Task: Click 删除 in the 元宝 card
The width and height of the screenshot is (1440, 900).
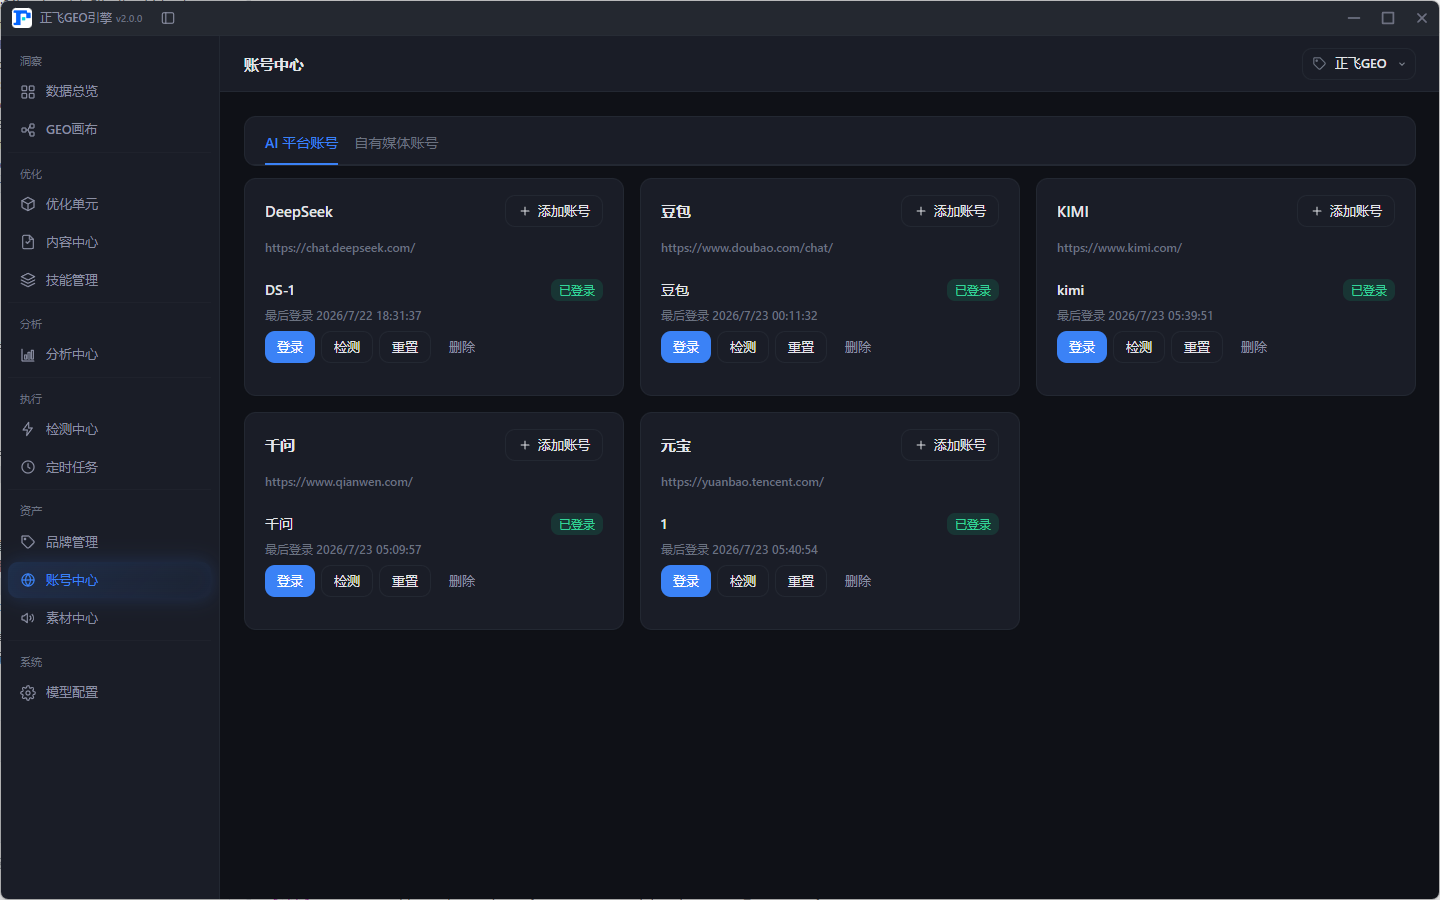Action: [x=858, y=581]
